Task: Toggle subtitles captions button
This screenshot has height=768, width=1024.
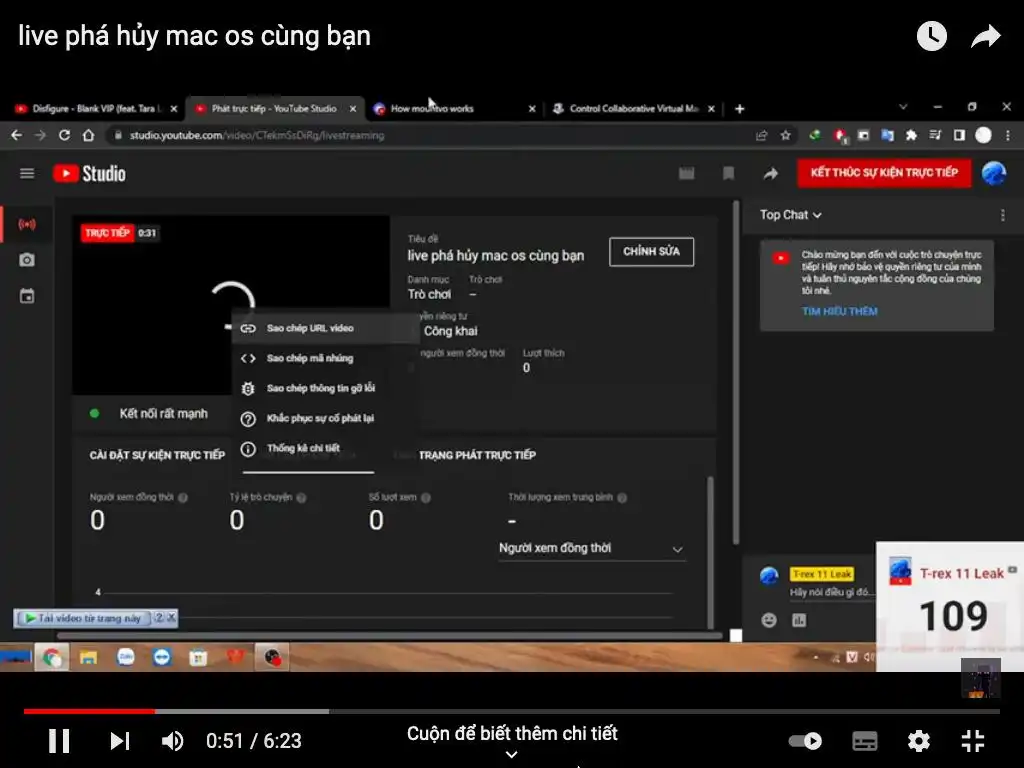Action: (x=865, y=741)
